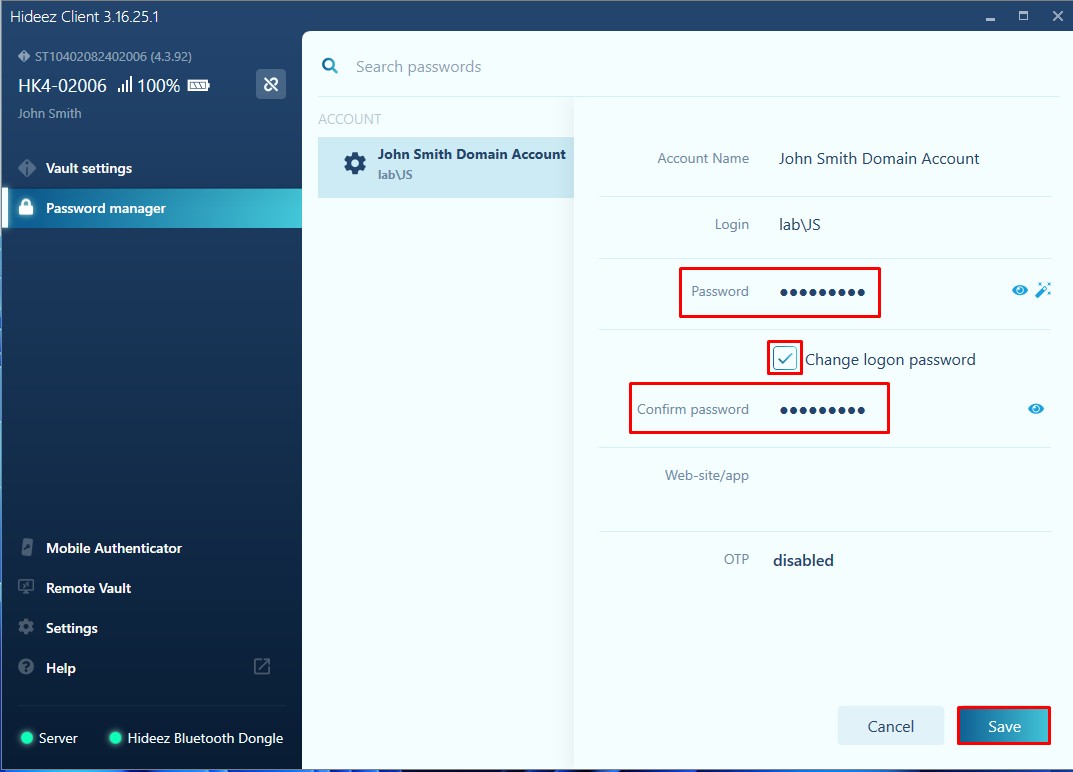Open the Vault settings menu item

pos(88,168)
